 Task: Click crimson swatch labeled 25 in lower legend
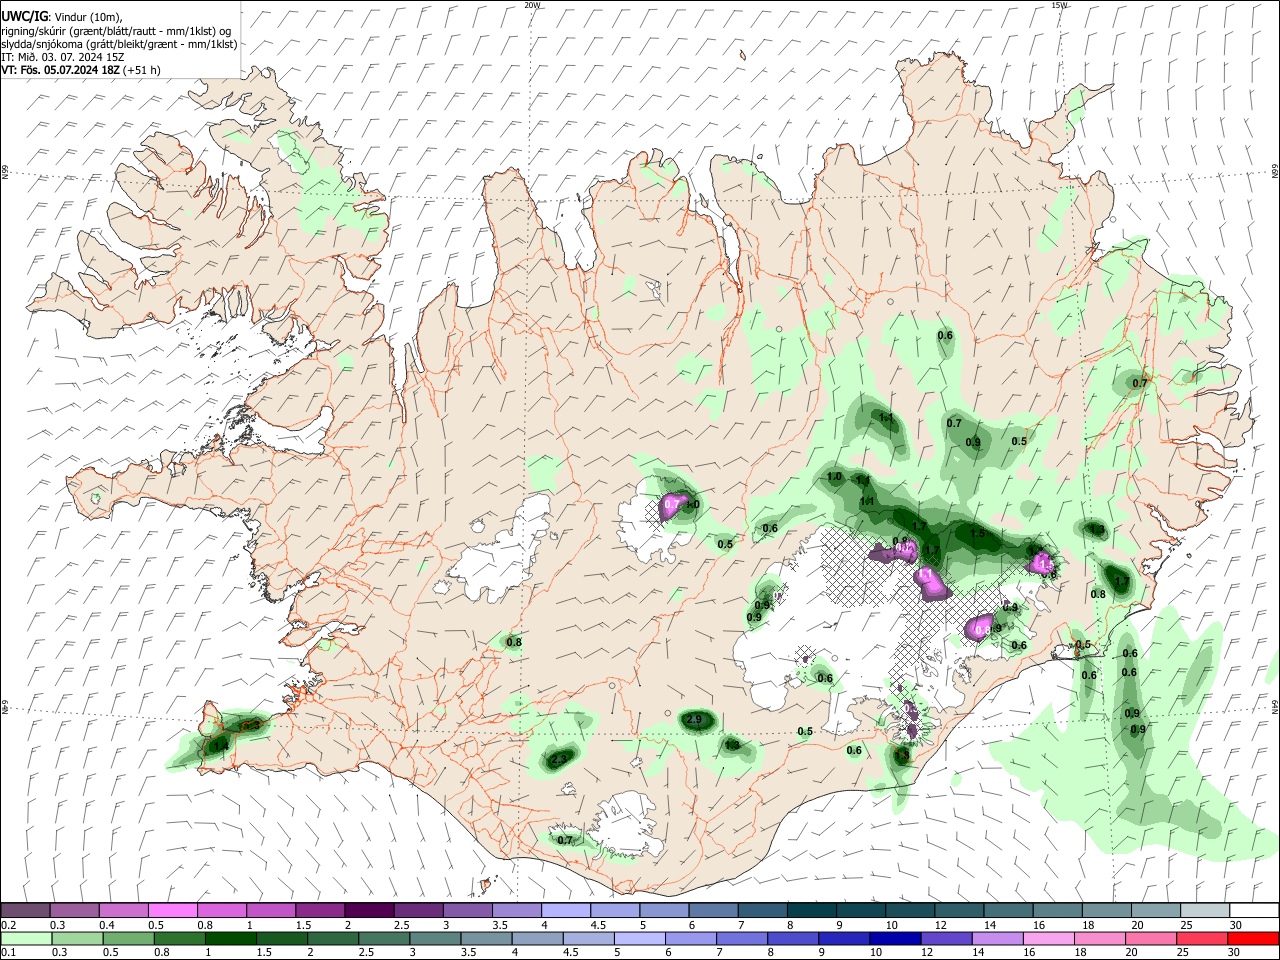pyautogui.click(x=1202, y=938)
